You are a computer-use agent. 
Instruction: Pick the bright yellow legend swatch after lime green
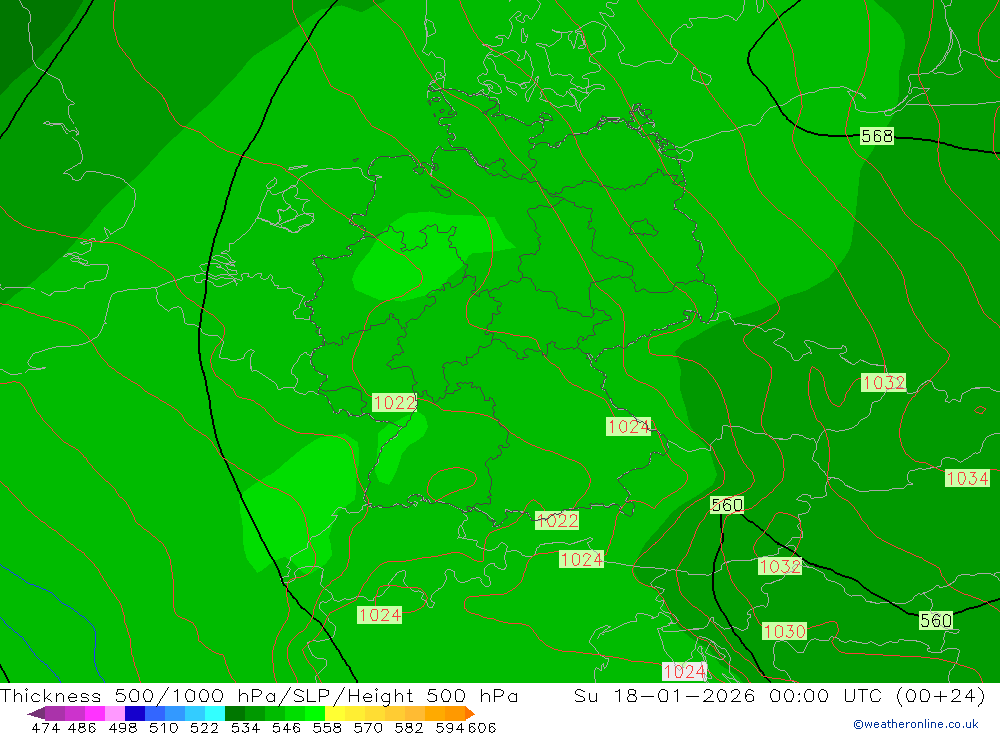pos(335,713)
